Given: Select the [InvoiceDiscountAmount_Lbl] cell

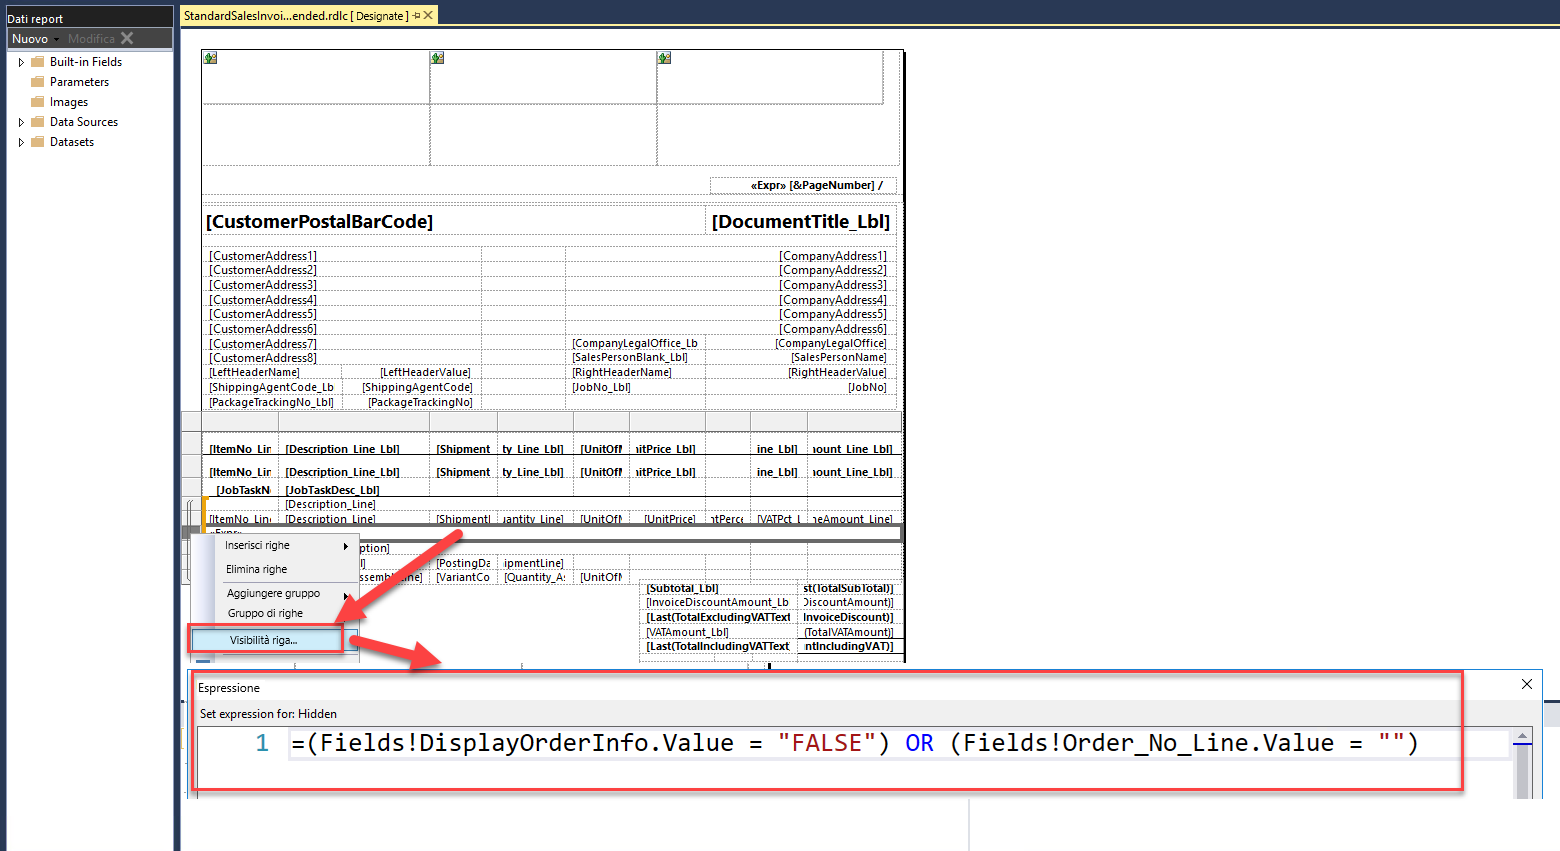Looking at the screenshot, I should [719, 603].
